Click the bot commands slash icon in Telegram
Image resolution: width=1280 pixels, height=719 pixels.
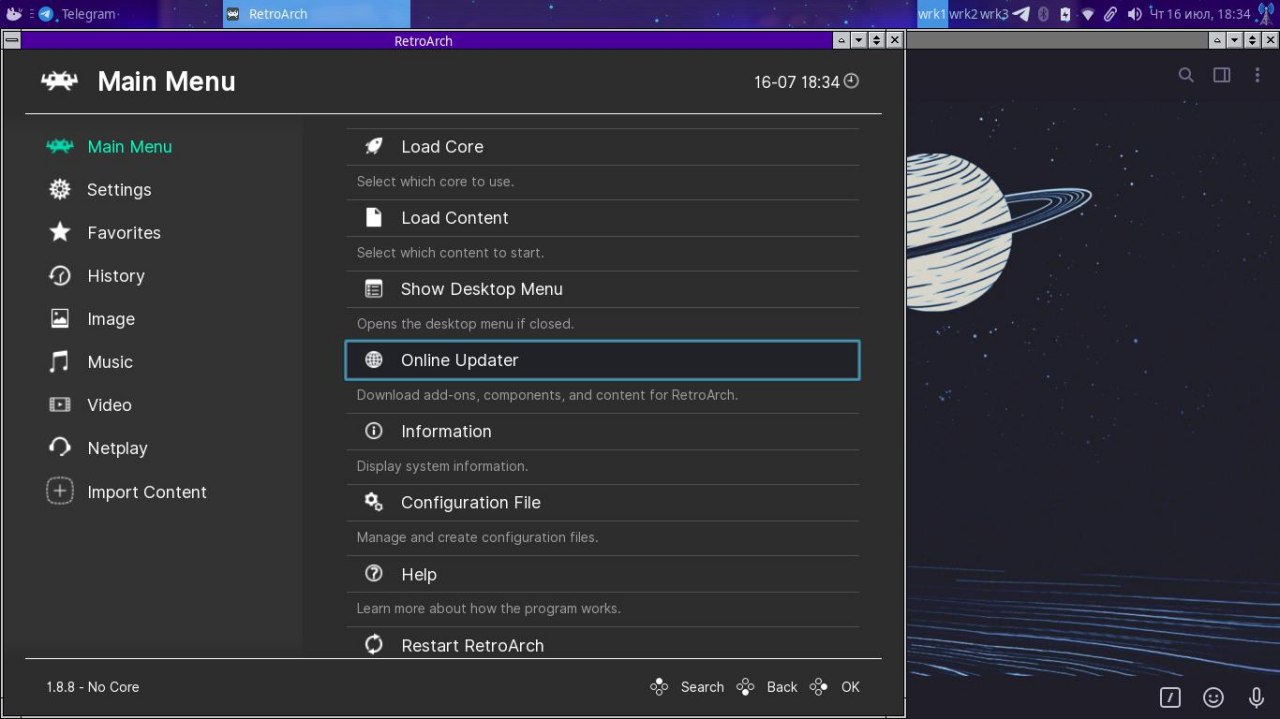pos(1170,697)
